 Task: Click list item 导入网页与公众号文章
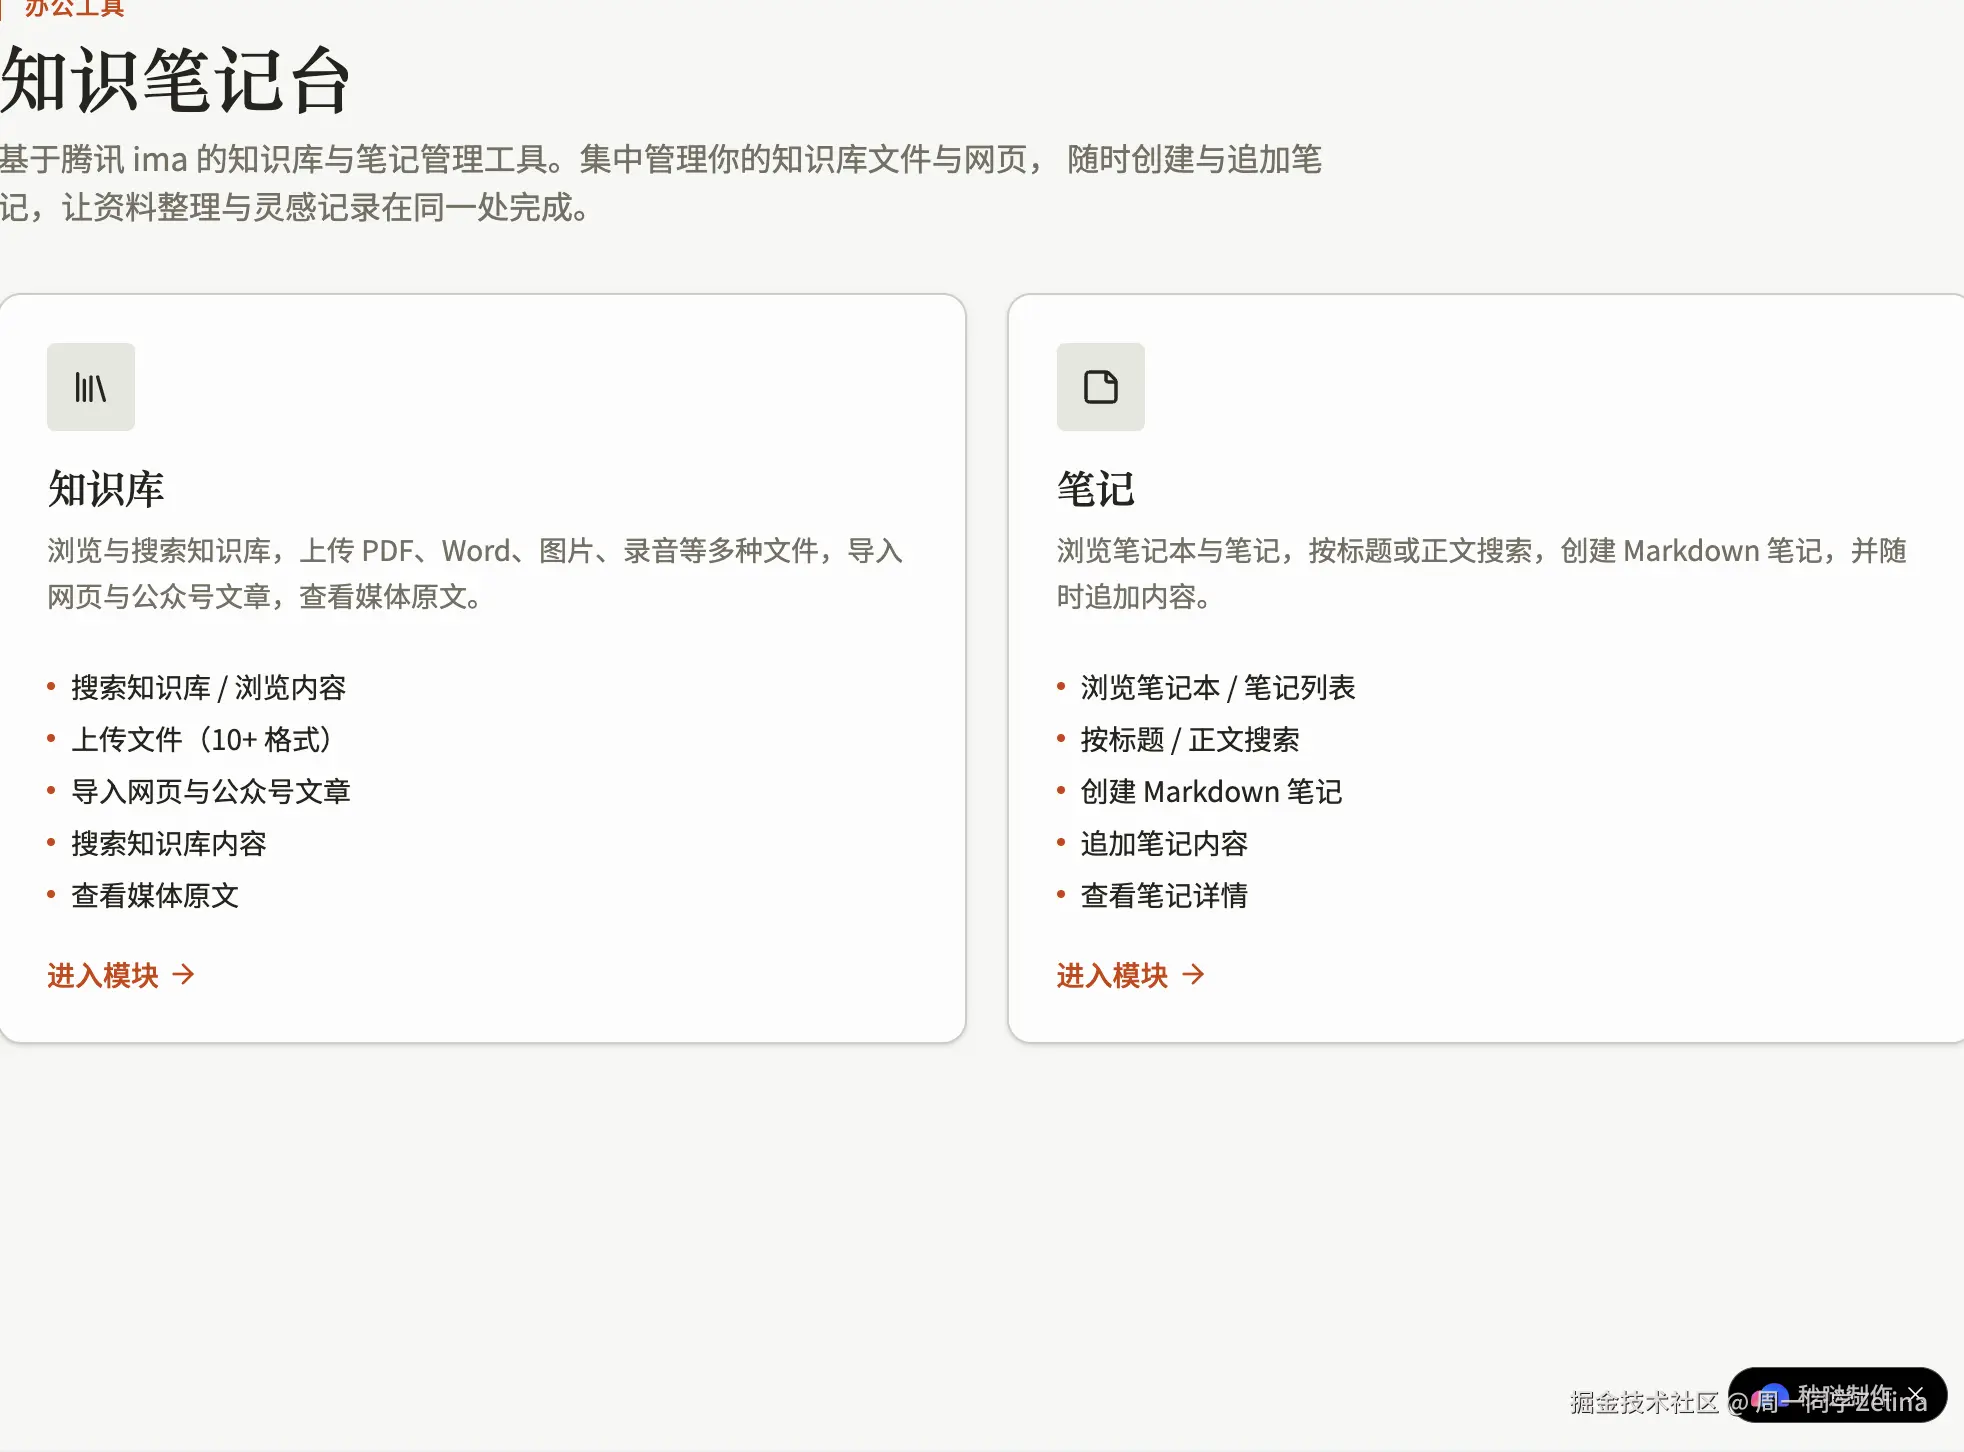click(x=211, y=792)
